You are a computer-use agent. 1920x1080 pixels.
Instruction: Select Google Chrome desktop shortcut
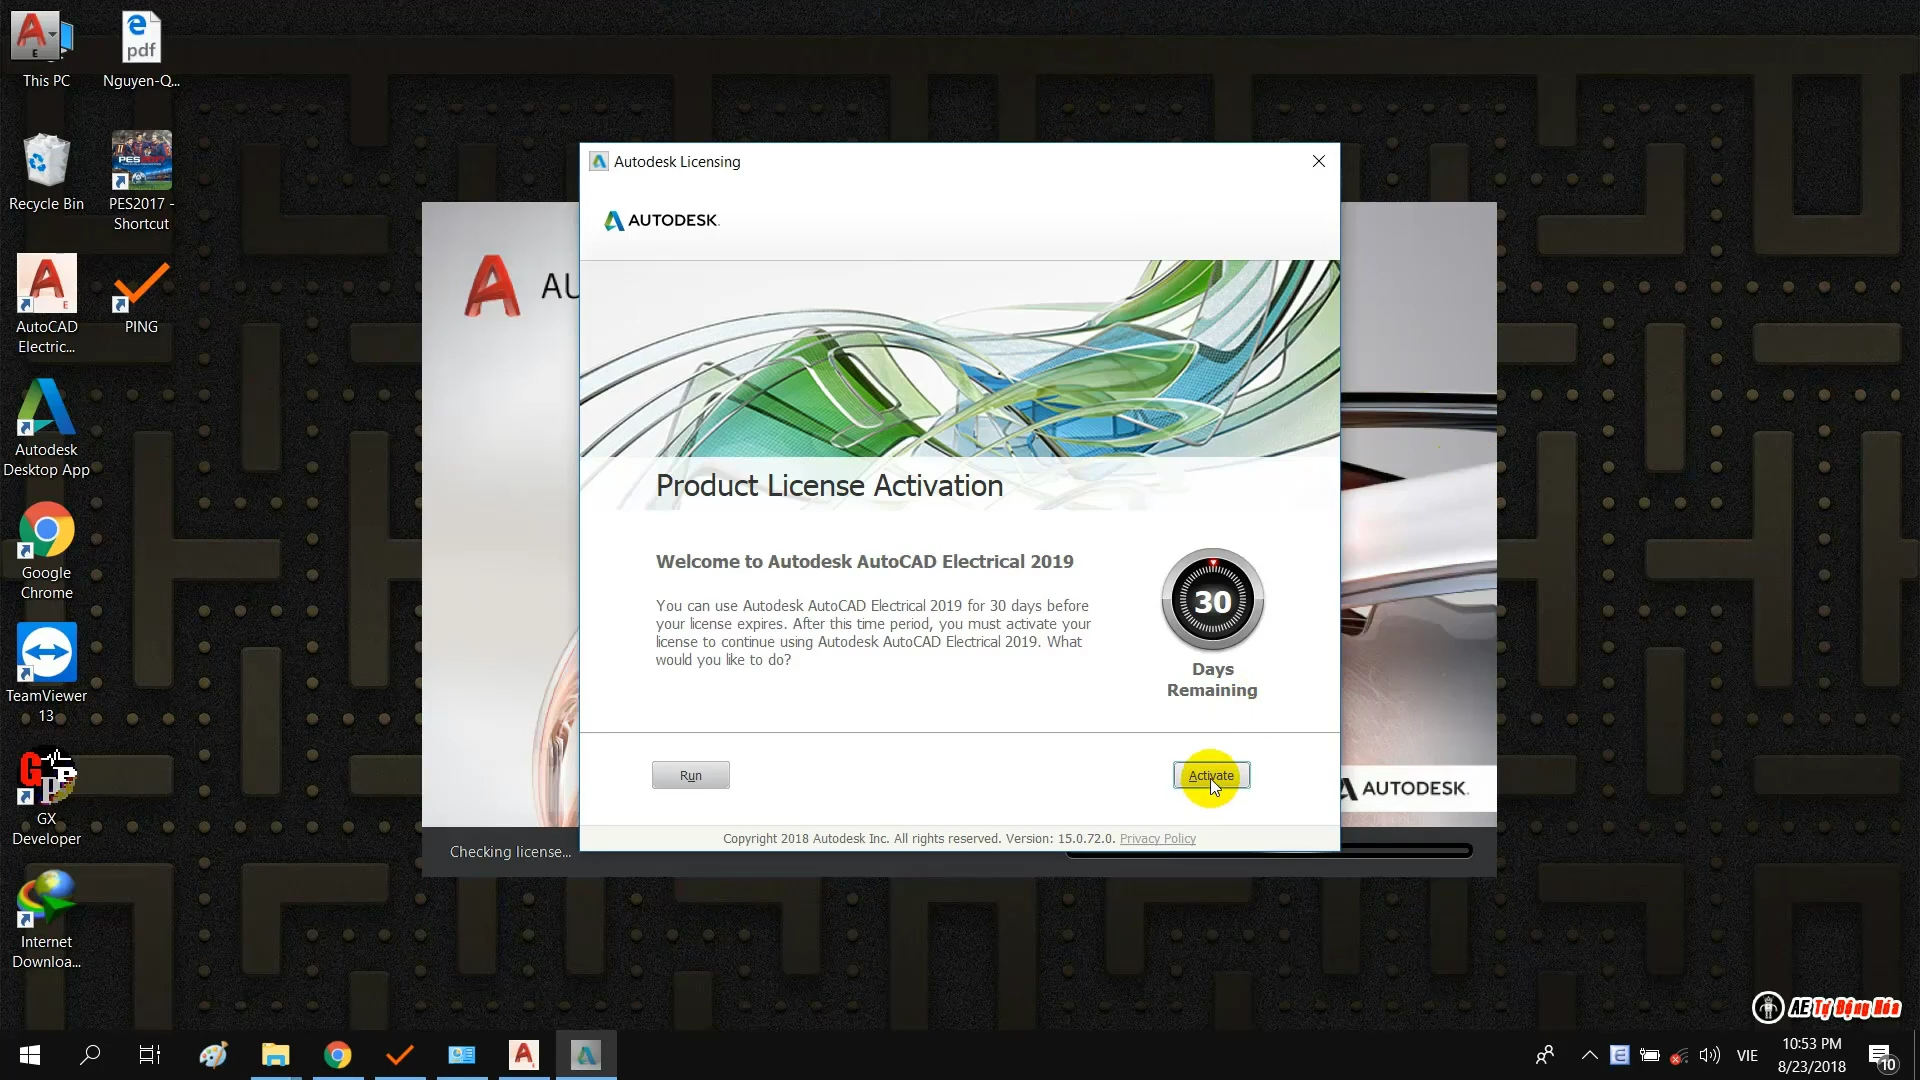coord(46,551)
